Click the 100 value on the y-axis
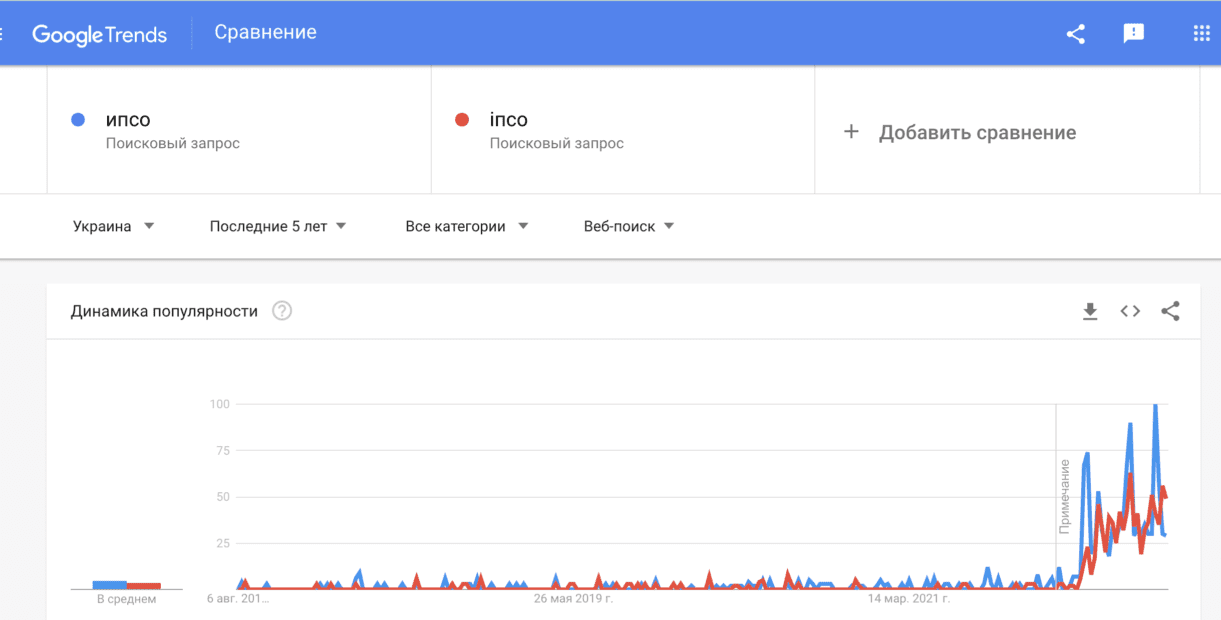1221x620 pixels. 219,404
